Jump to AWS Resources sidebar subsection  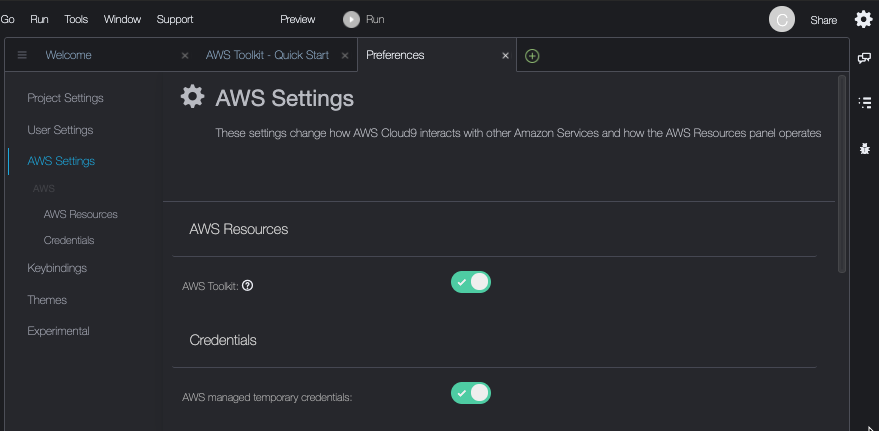pos(81,215)
